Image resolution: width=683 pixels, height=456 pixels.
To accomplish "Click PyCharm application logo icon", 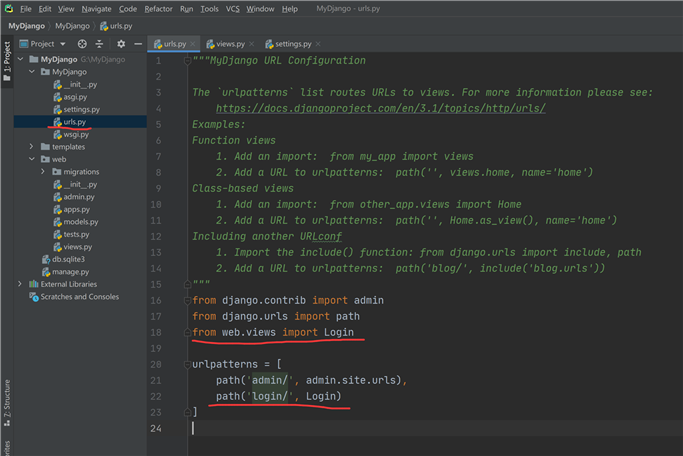I will (x=9, y=9).
